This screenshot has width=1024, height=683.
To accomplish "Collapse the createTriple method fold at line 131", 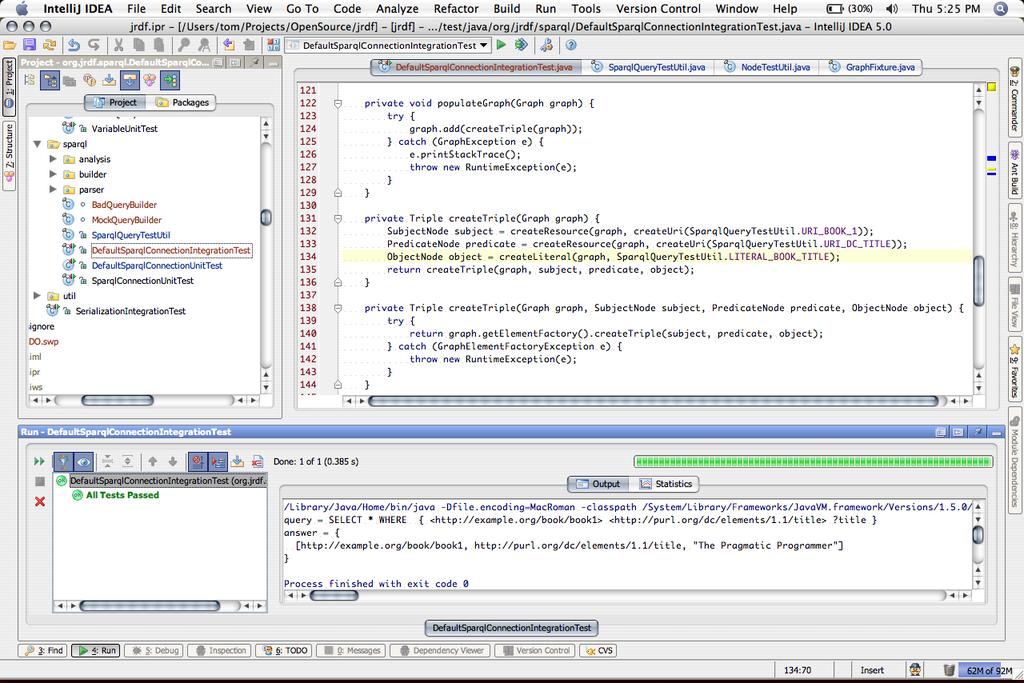I will [x=338, y=219].
